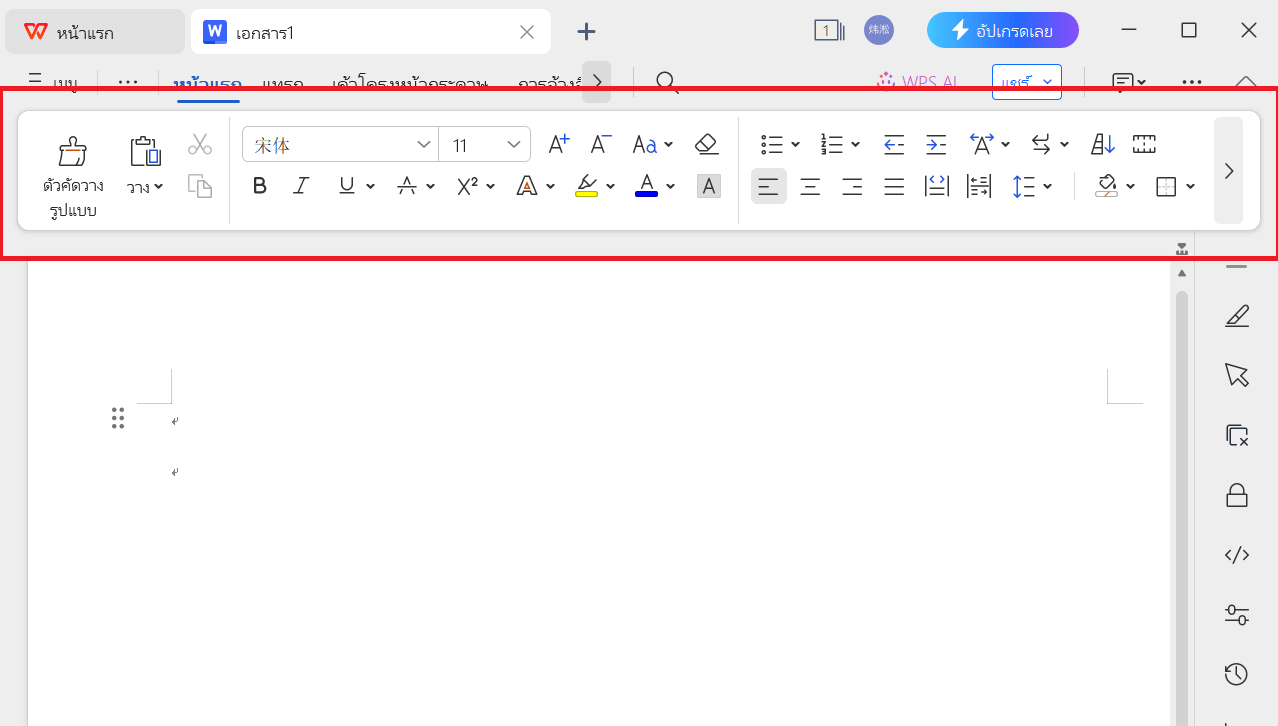Show more ribbon tabs with arrow
The width and height of the screenshot is (1278, 726).
596,82
